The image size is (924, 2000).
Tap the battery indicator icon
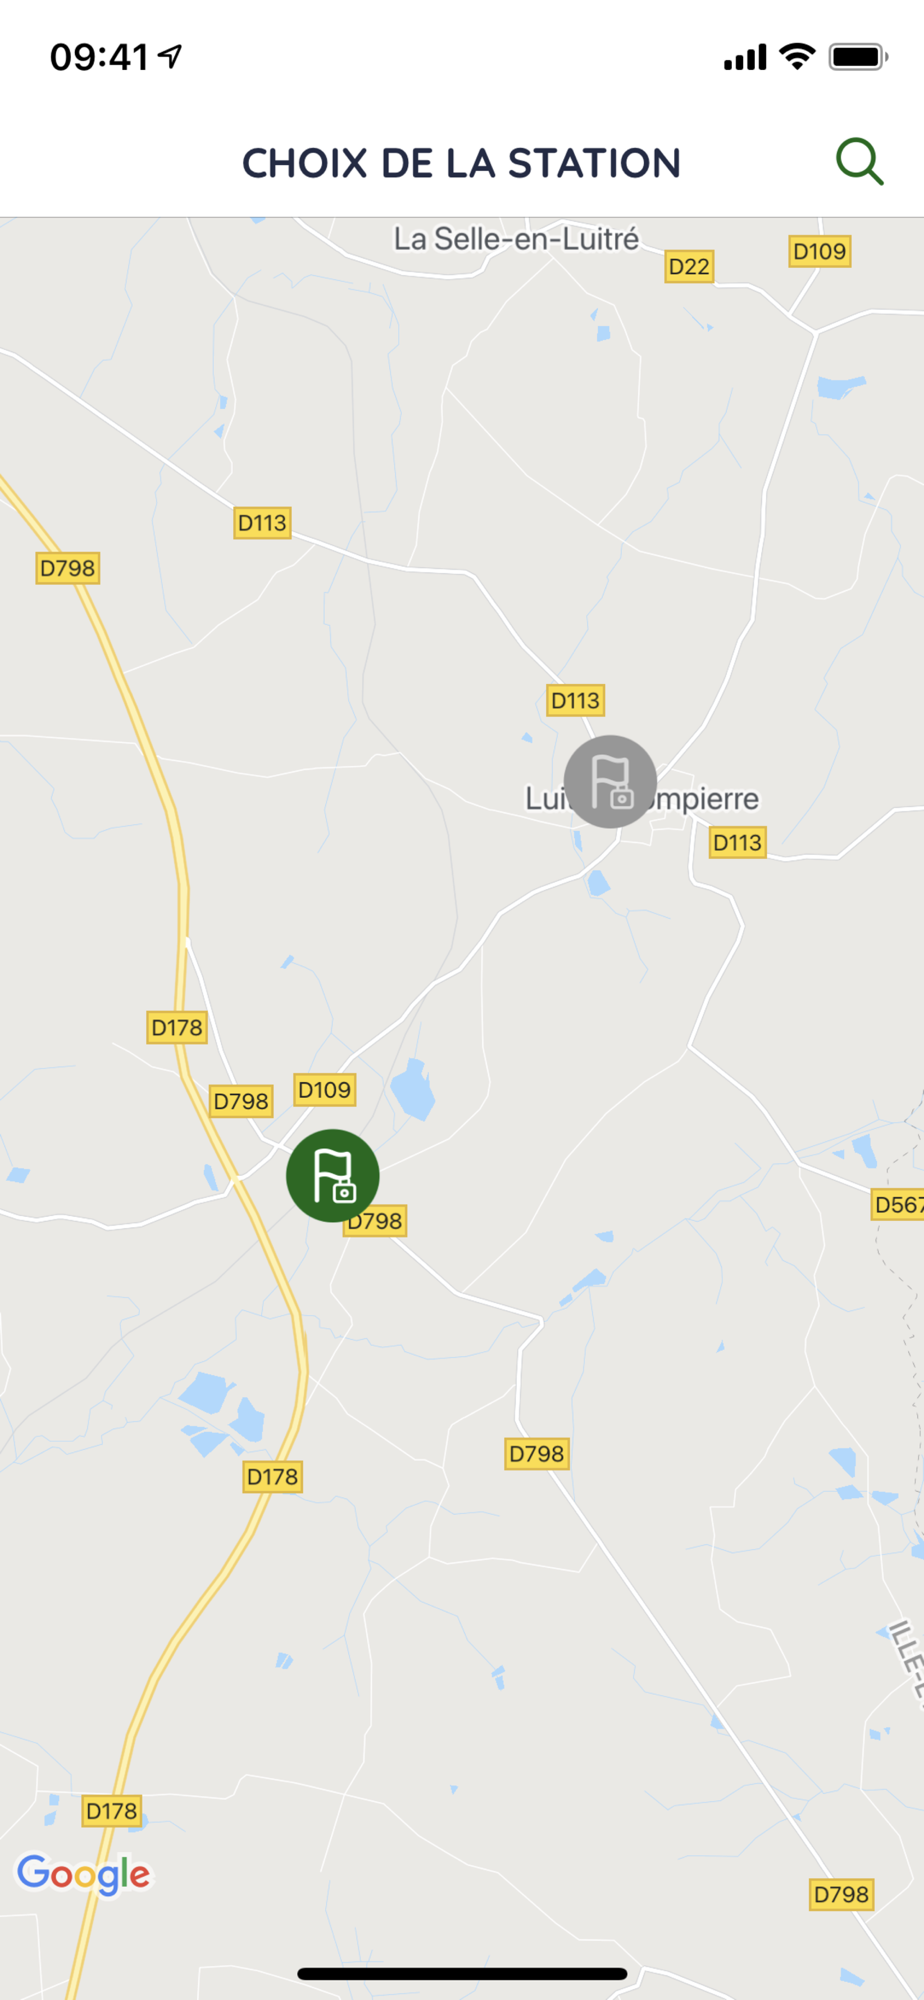point(859,57)
